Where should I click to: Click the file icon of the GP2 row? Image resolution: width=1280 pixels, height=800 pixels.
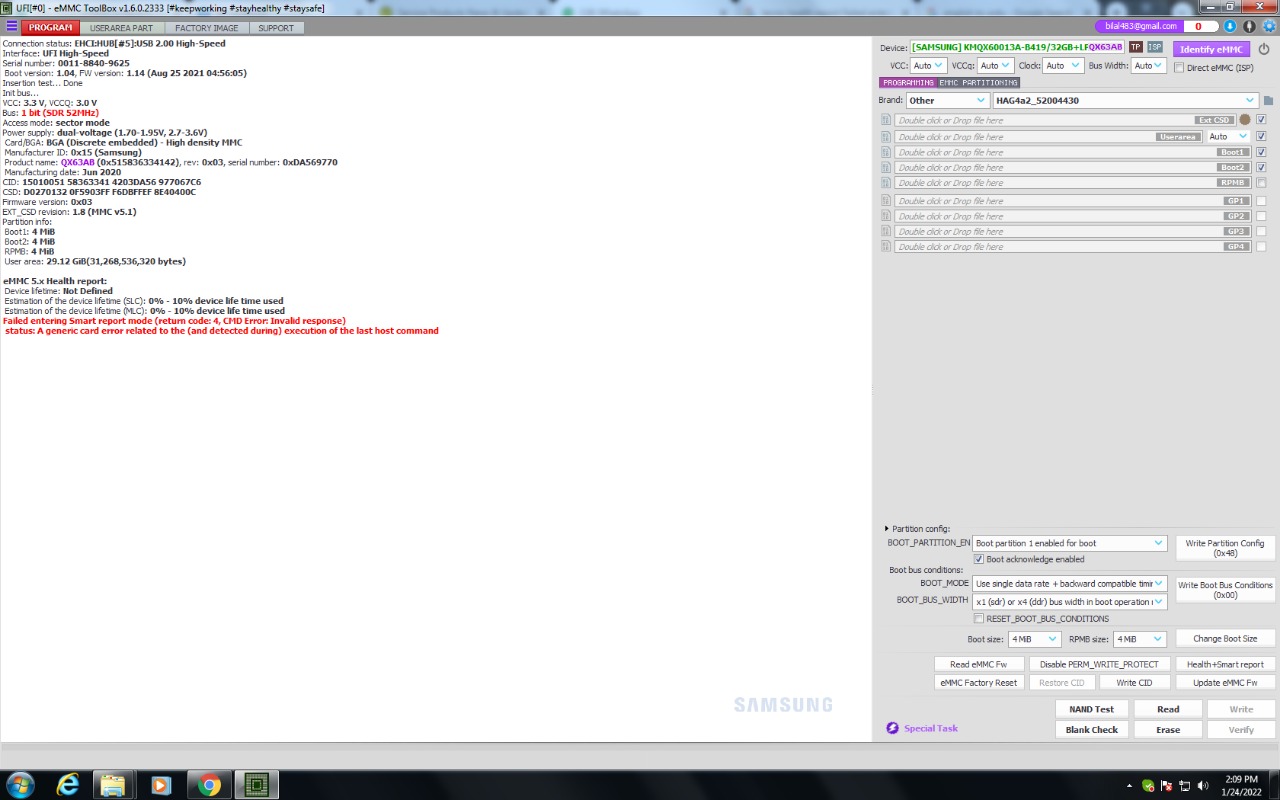point(886,216)
